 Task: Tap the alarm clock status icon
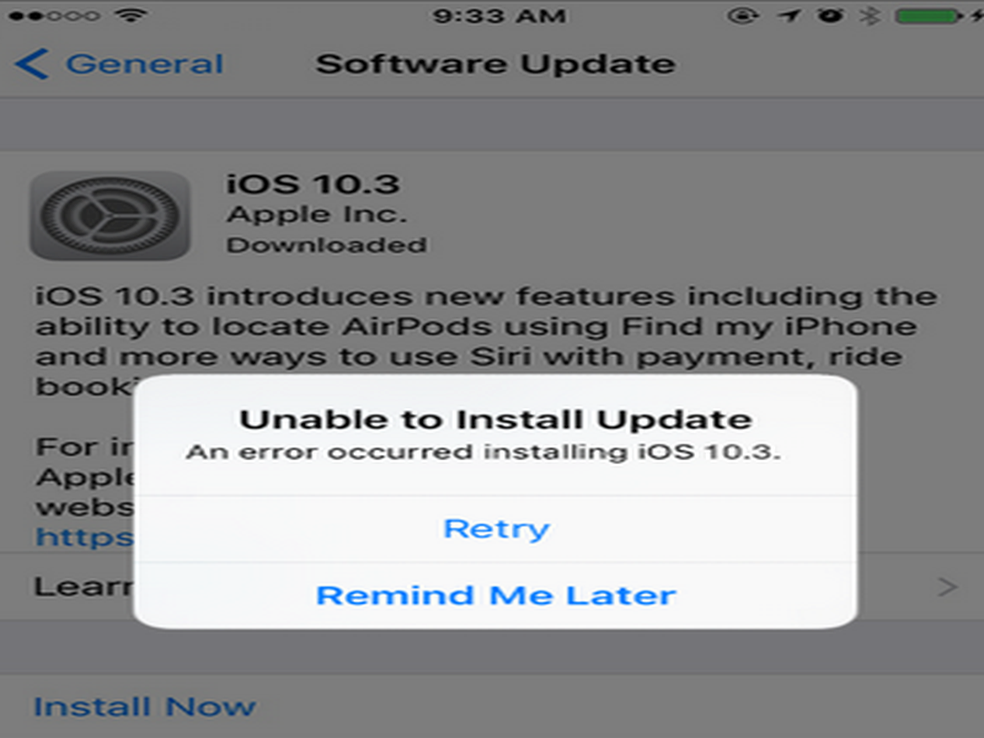click(x=830, y=15)
